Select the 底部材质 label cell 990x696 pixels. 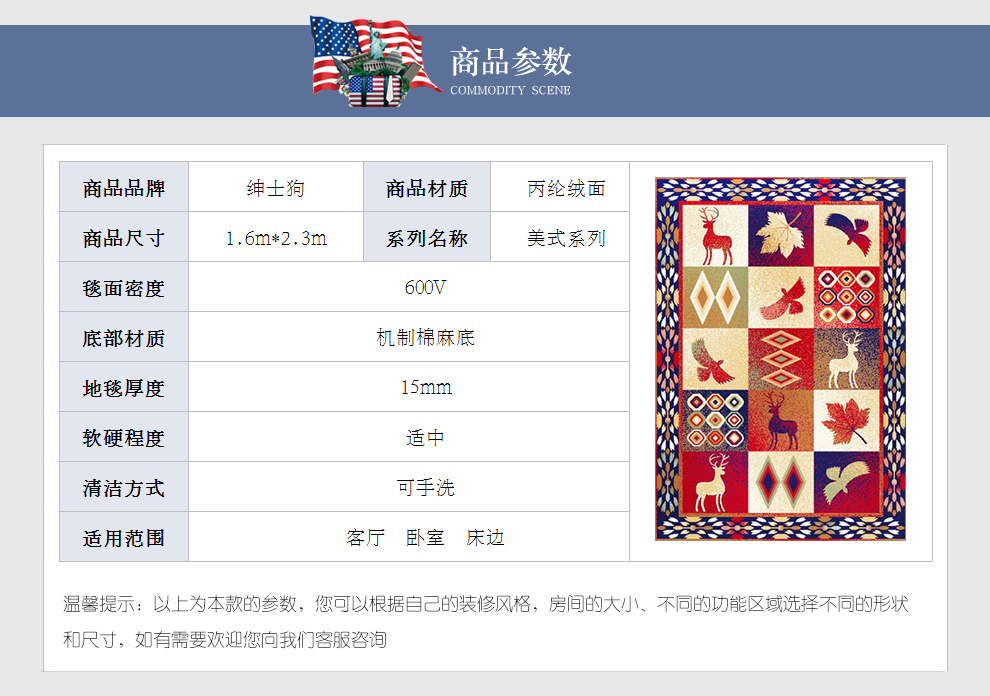point(124,337)
